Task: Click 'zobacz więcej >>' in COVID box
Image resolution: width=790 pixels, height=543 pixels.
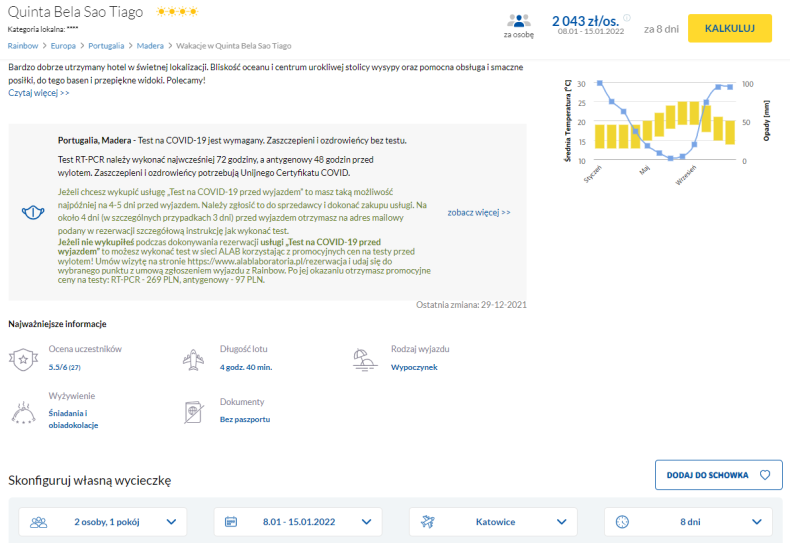Action: coord(479,213)
